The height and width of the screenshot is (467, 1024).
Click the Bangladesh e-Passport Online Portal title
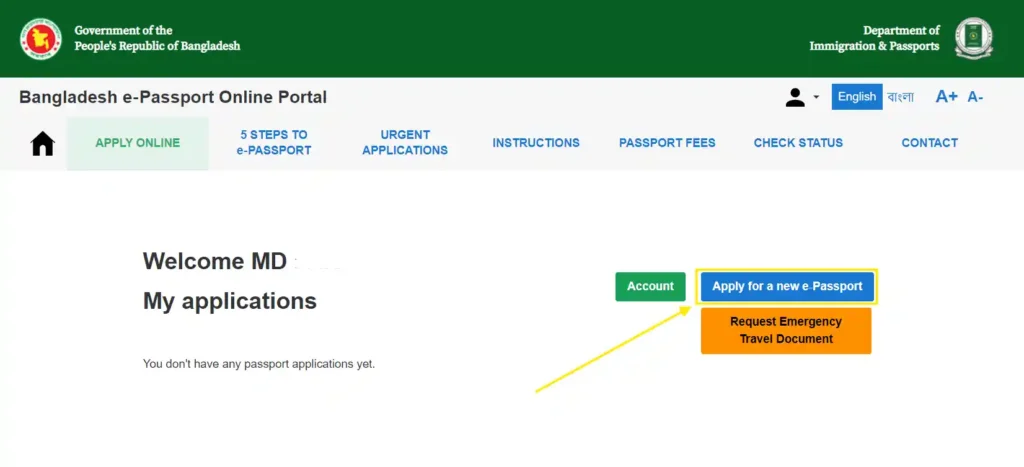click(173, 97)
